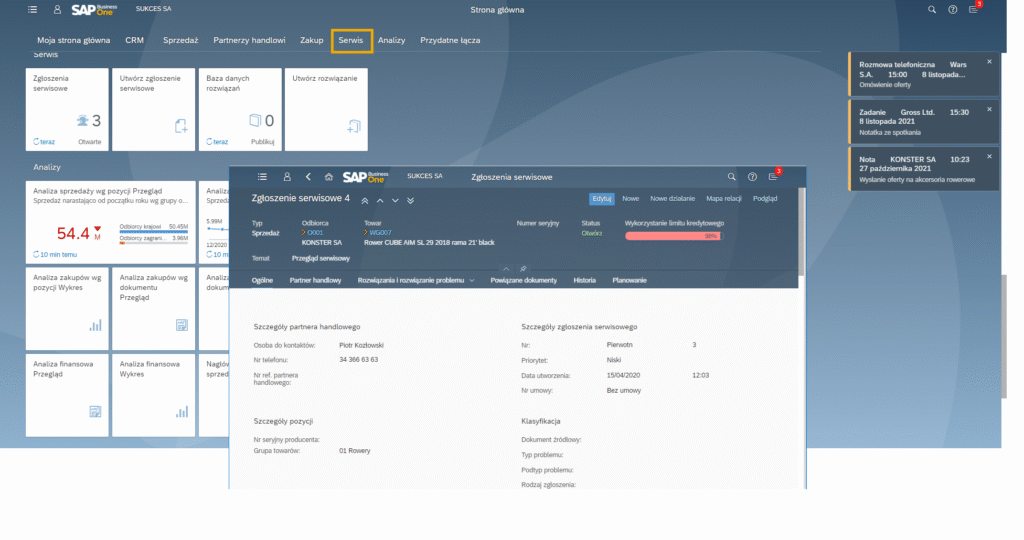Jump to first record double-up arrow

(365, 200)
